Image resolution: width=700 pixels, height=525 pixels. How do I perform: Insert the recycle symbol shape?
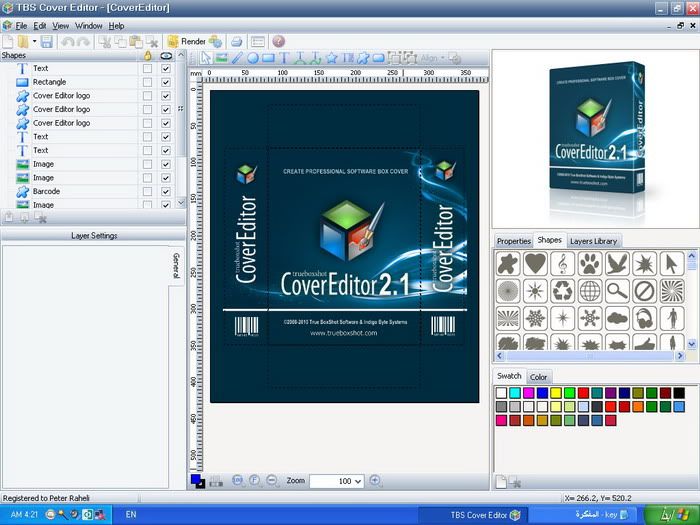[x=562, y=291]
